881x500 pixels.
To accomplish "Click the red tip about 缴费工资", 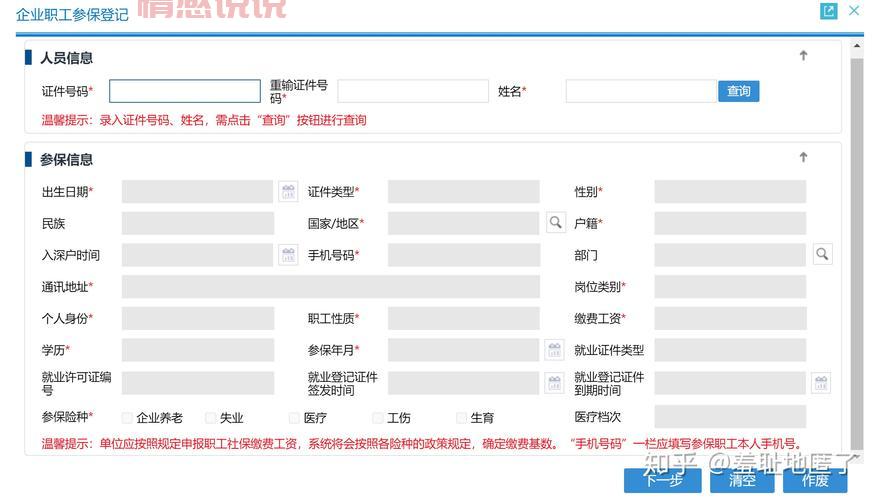I will coord(421,444).
